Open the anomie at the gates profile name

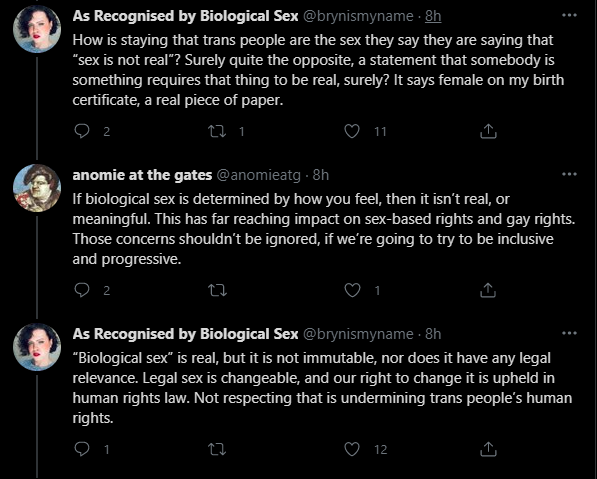point(142,175)
